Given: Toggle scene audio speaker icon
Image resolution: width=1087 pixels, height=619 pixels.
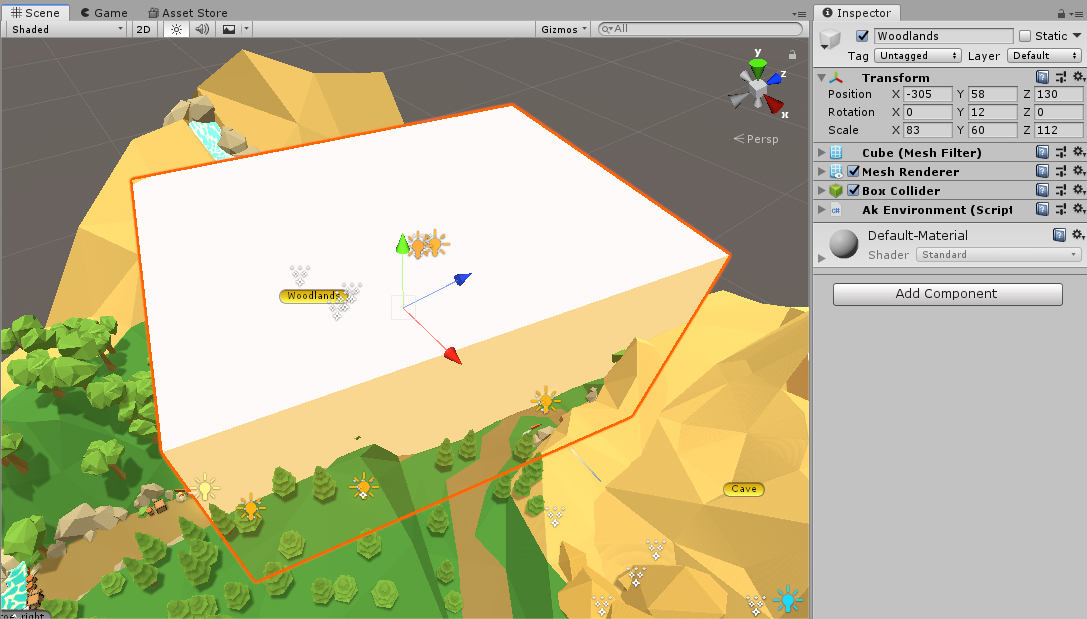Looking at the screenshot, I should [x=202, y=29].
